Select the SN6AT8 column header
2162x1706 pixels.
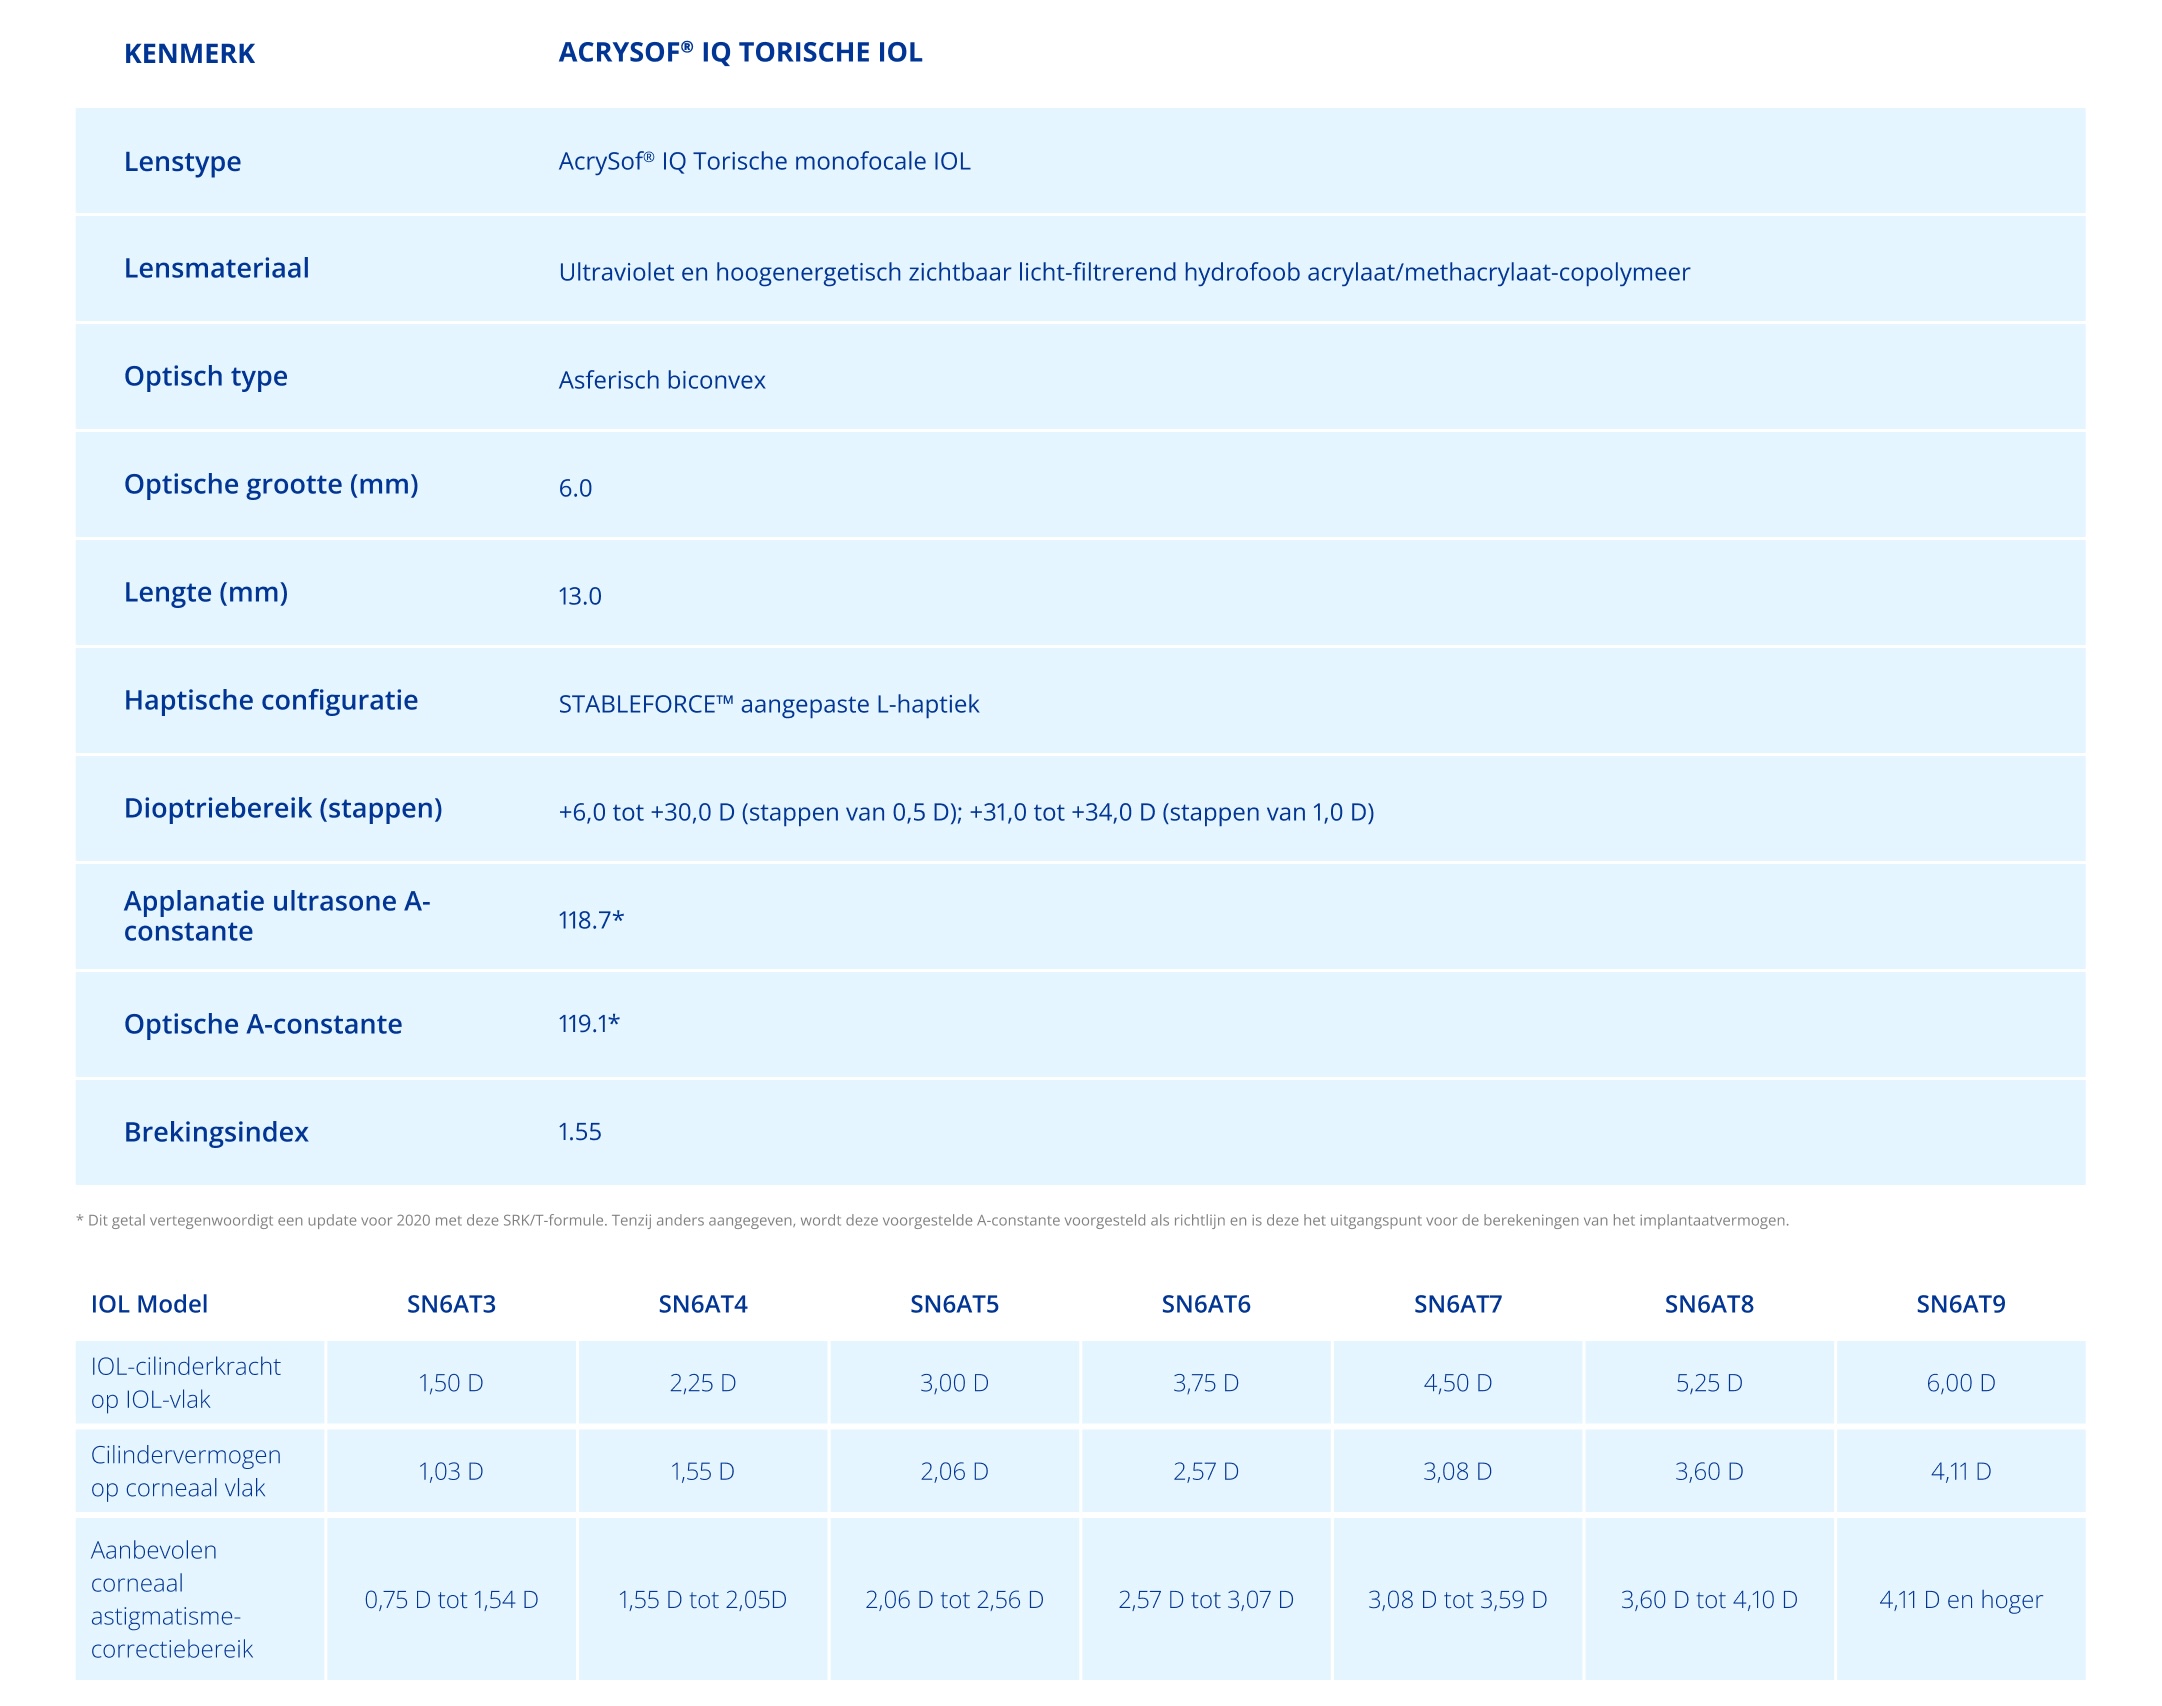(1709, 1304)
